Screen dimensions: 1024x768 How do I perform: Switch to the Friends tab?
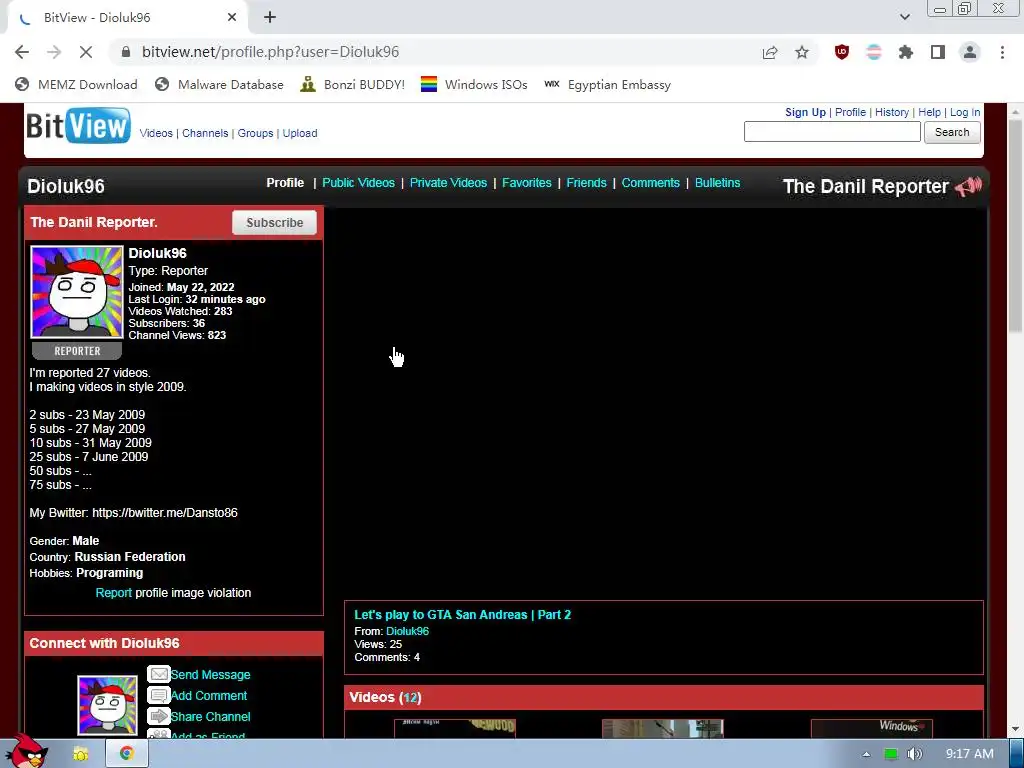pyautogui.click(x=586, y=183)
